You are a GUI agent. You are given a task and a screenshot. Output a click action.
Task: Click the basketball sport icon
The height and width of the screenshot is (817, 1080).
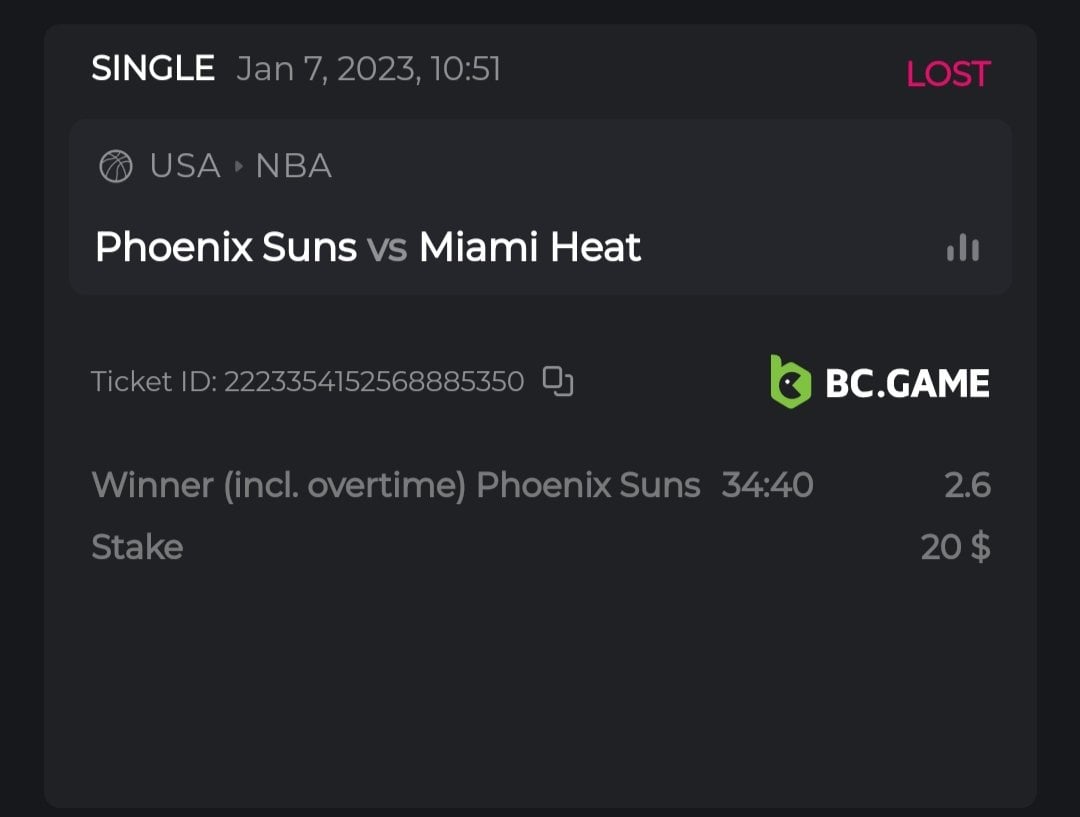point(116,166)
